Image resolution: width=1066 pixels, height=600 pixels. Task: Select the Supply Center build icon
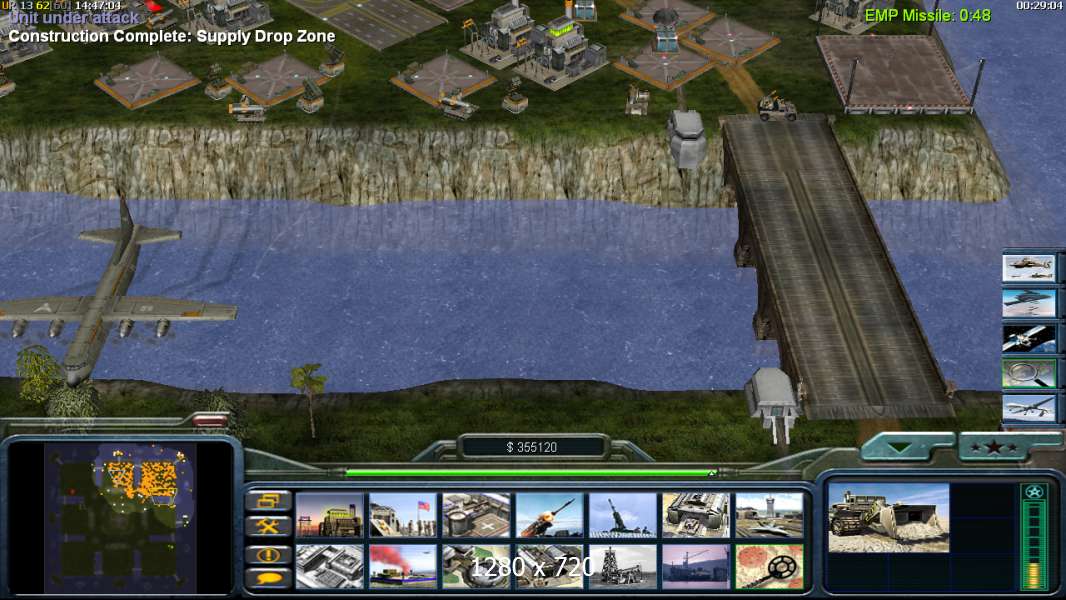click(x=476, y=515)
